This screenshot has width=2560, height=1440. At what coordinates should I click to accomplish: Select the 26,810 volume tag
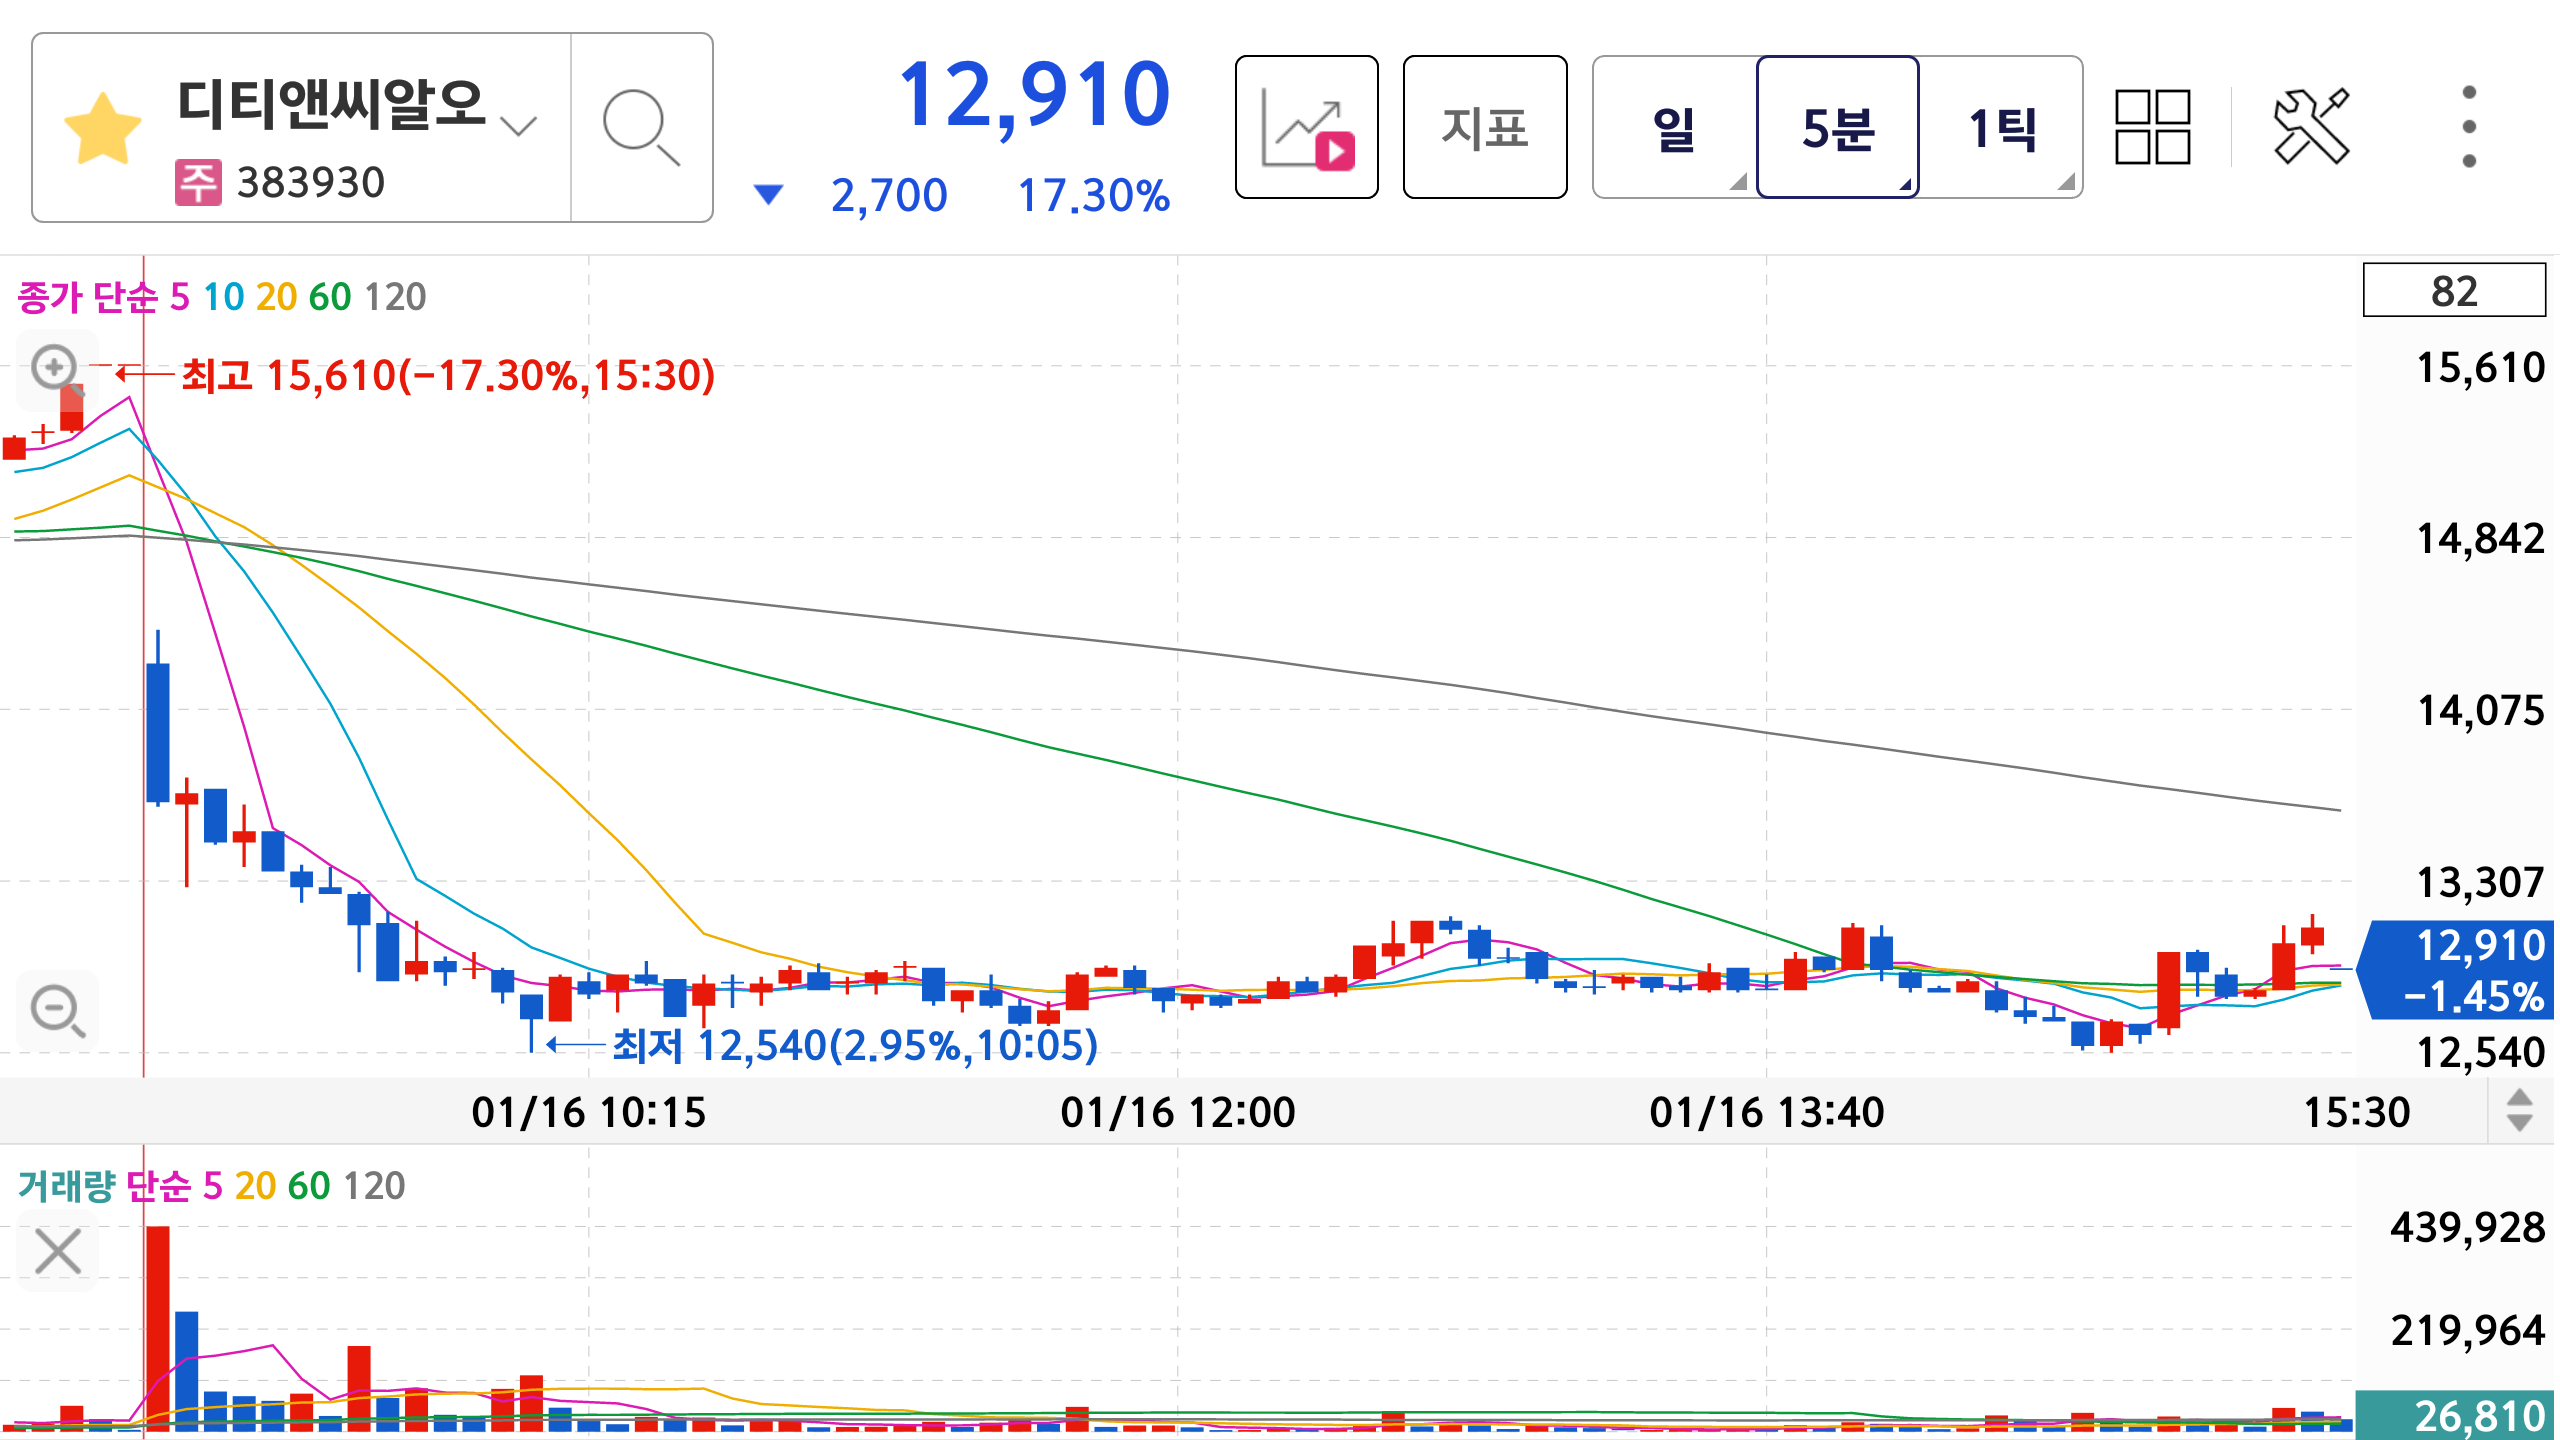2456,1416
